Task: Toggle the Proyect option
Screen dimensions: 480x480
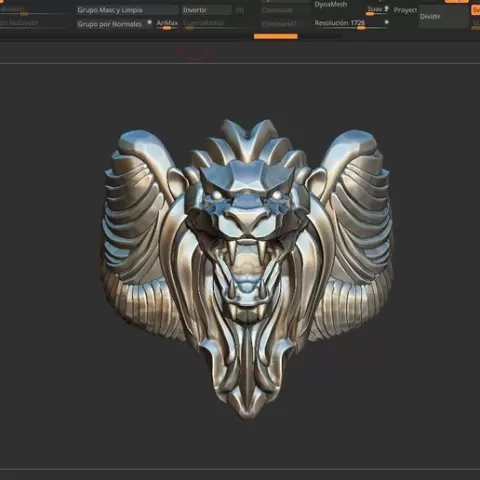Action: (x=405, y=10)
